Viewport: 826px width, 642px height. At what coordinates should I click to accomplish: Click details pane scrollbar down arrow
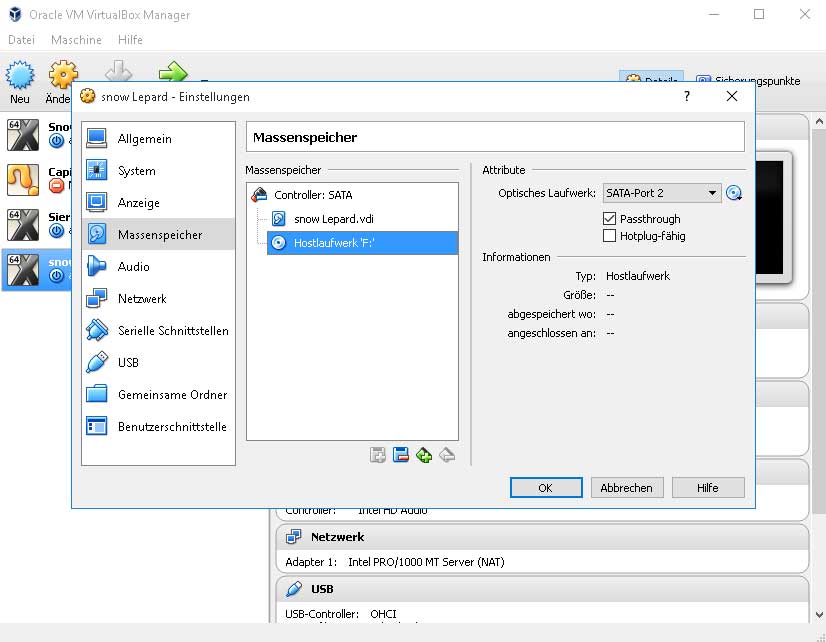tap(819, 615)
